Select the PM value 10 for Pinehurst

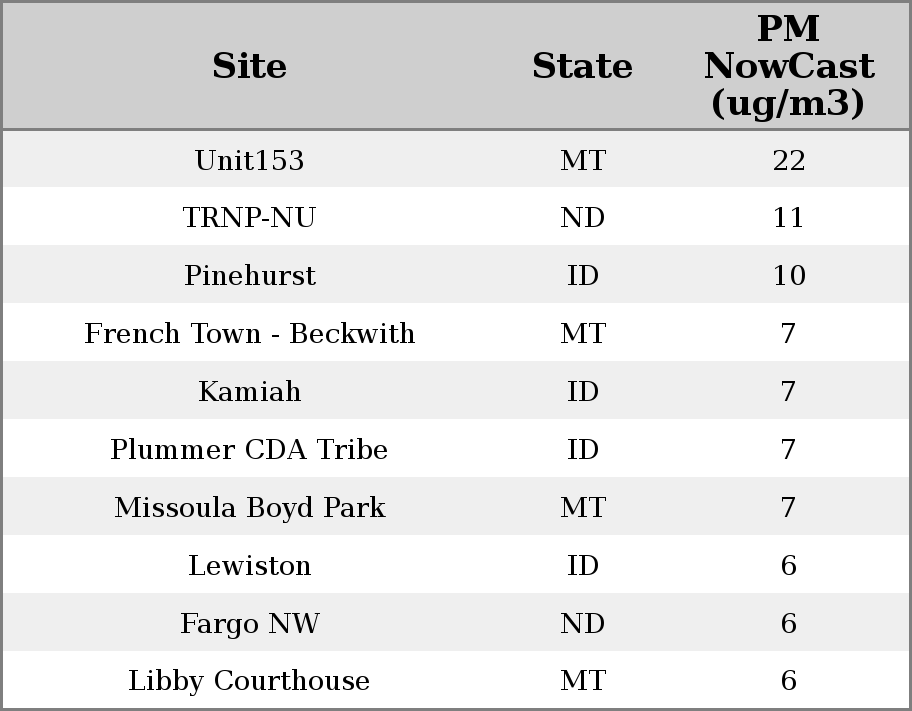788,276
